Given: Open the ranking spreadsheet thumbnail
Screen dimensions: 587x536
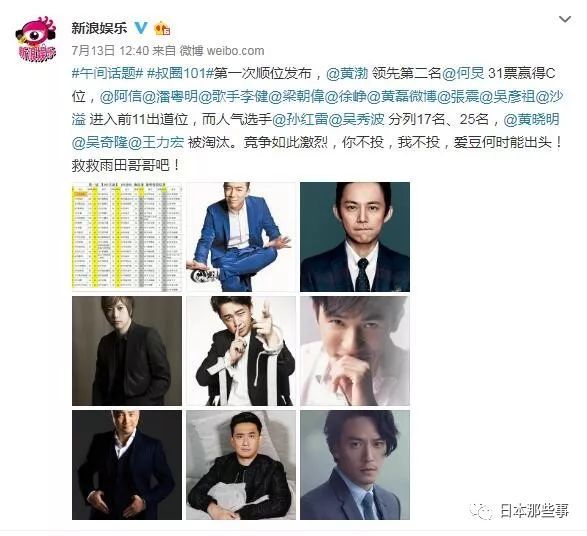Looking at the screenshot, I should tap(127, 237).
